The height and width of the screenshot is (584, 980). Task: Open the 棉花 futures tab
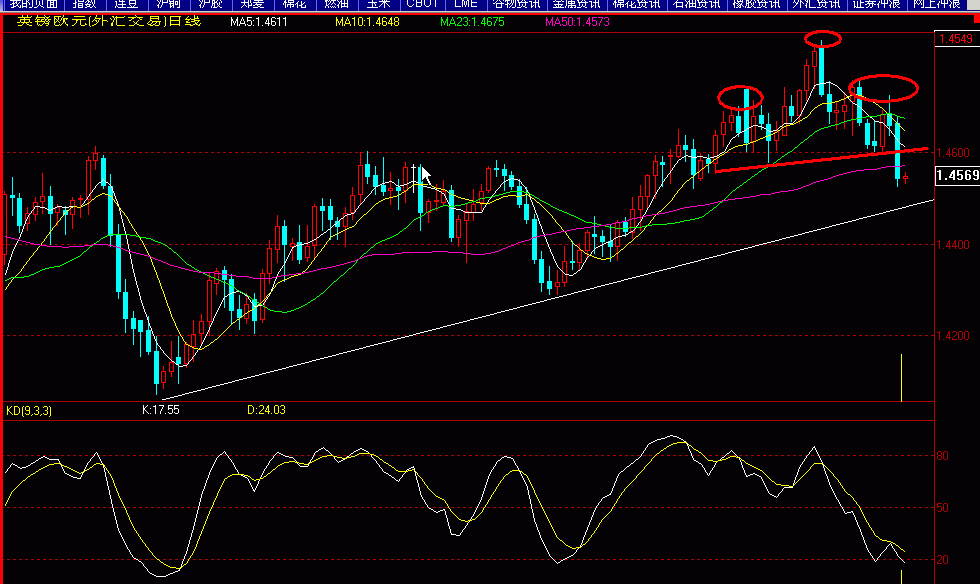point(294,4)
